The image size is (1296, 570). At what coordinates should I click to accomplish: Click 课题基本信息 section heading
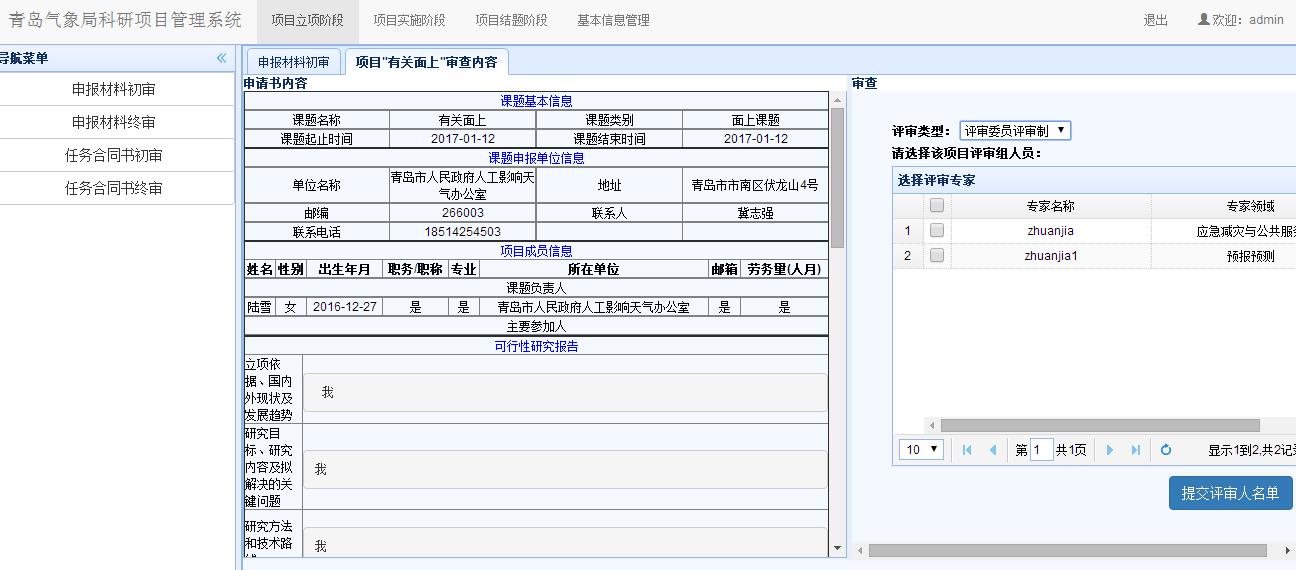click(x=536, y=101)
